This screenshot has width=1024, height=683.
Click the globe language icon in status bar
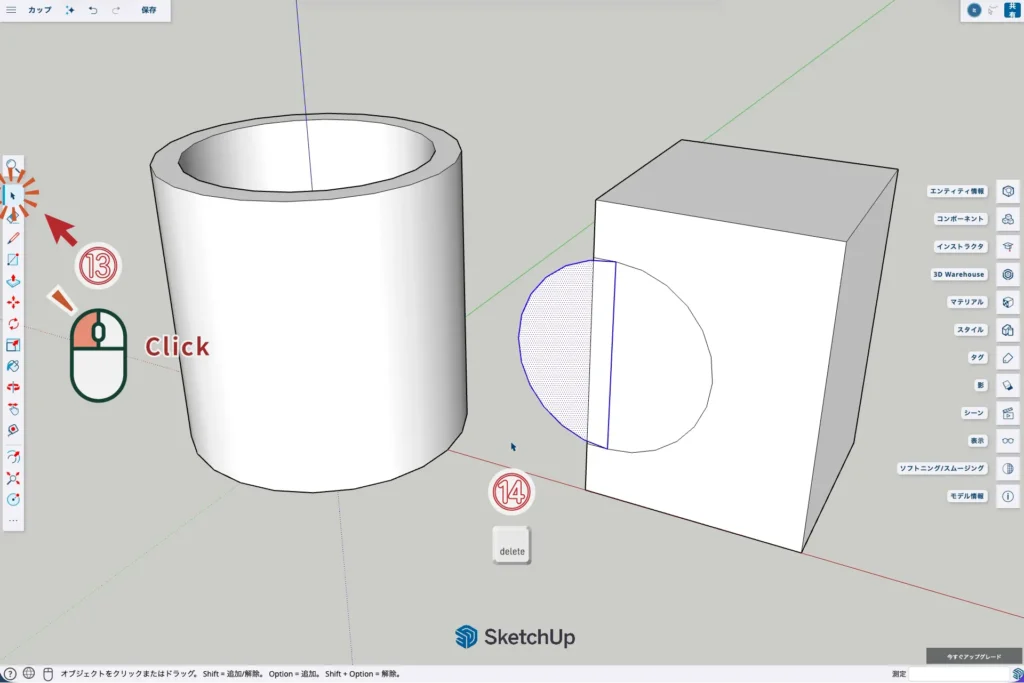coord(29,673)
